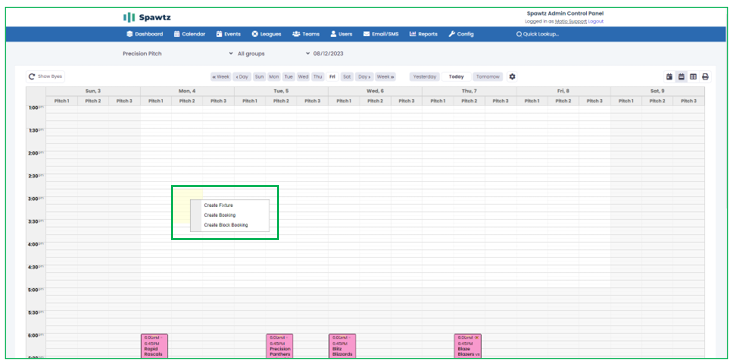This screenshot has height=364, width=740.
Task: Open the Dashboard menu item
Action: coord(144,34)
